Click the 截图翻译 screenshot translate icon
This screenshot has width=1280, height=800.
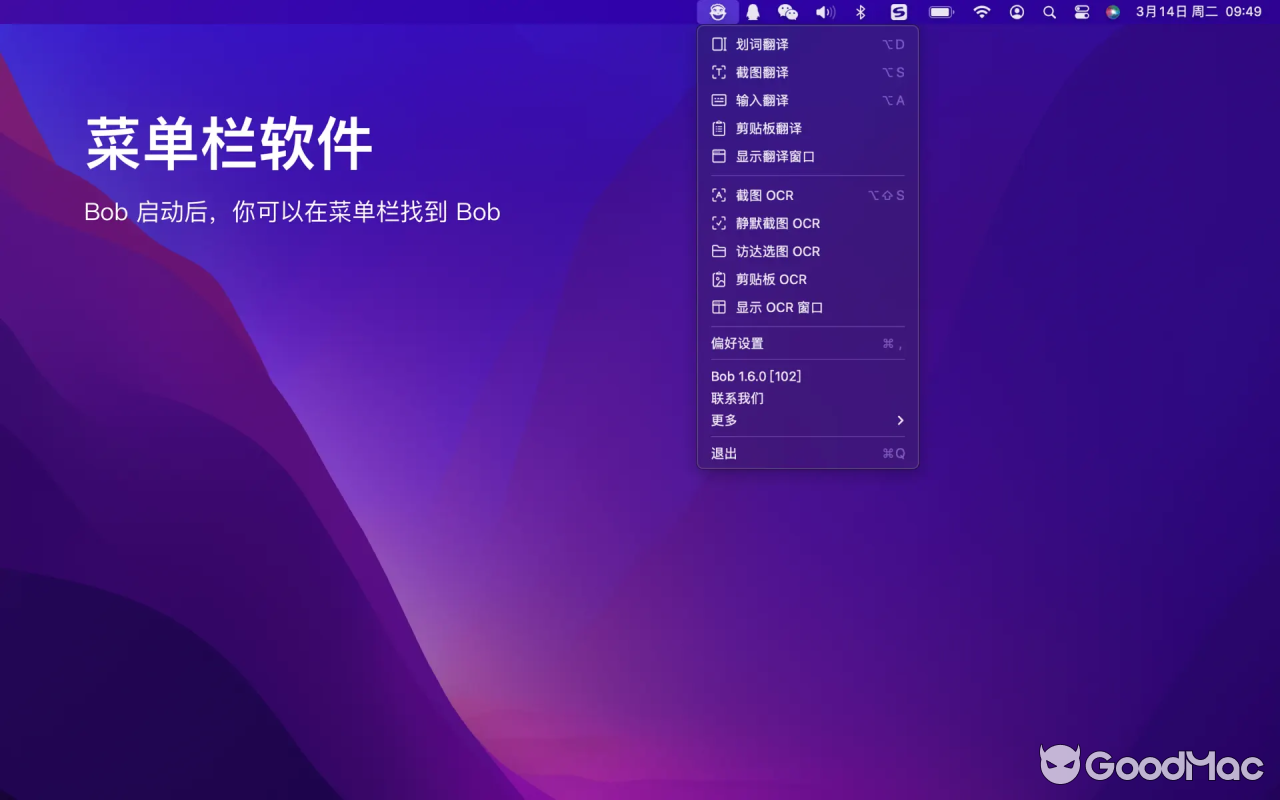pyautogui.click(x=718, y=72)
